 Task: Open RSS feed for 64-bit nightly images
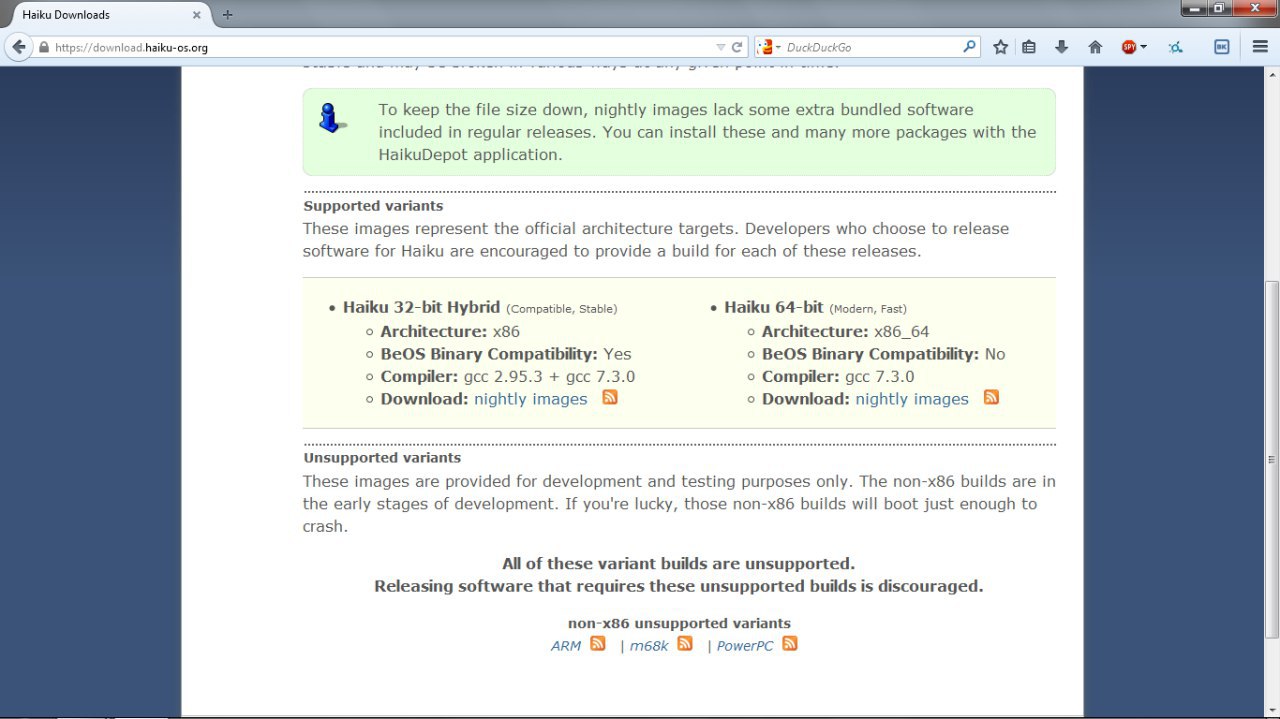[991, 398]
